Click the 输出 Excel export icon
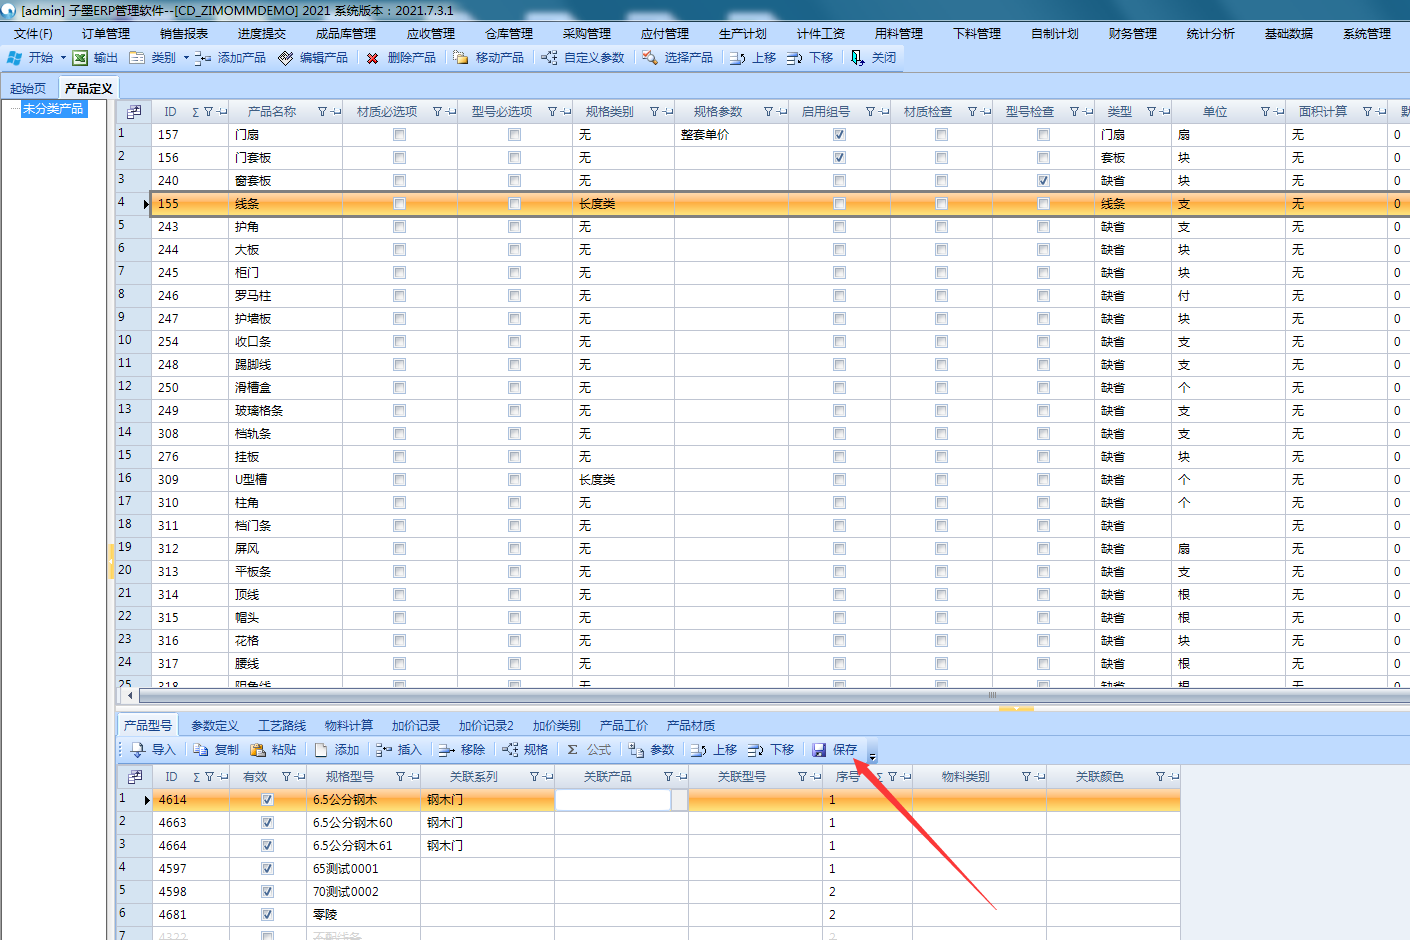This screenshot has height=940, width=1410. [x=81, y=58]
